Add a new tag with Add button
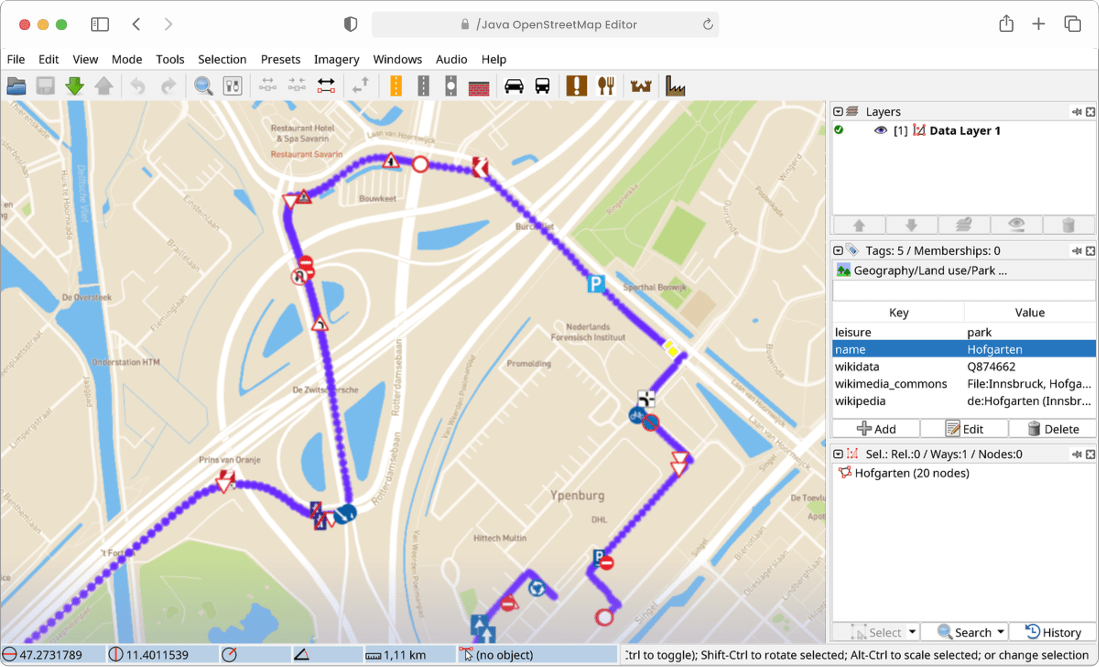 click(x=875, y=429)
